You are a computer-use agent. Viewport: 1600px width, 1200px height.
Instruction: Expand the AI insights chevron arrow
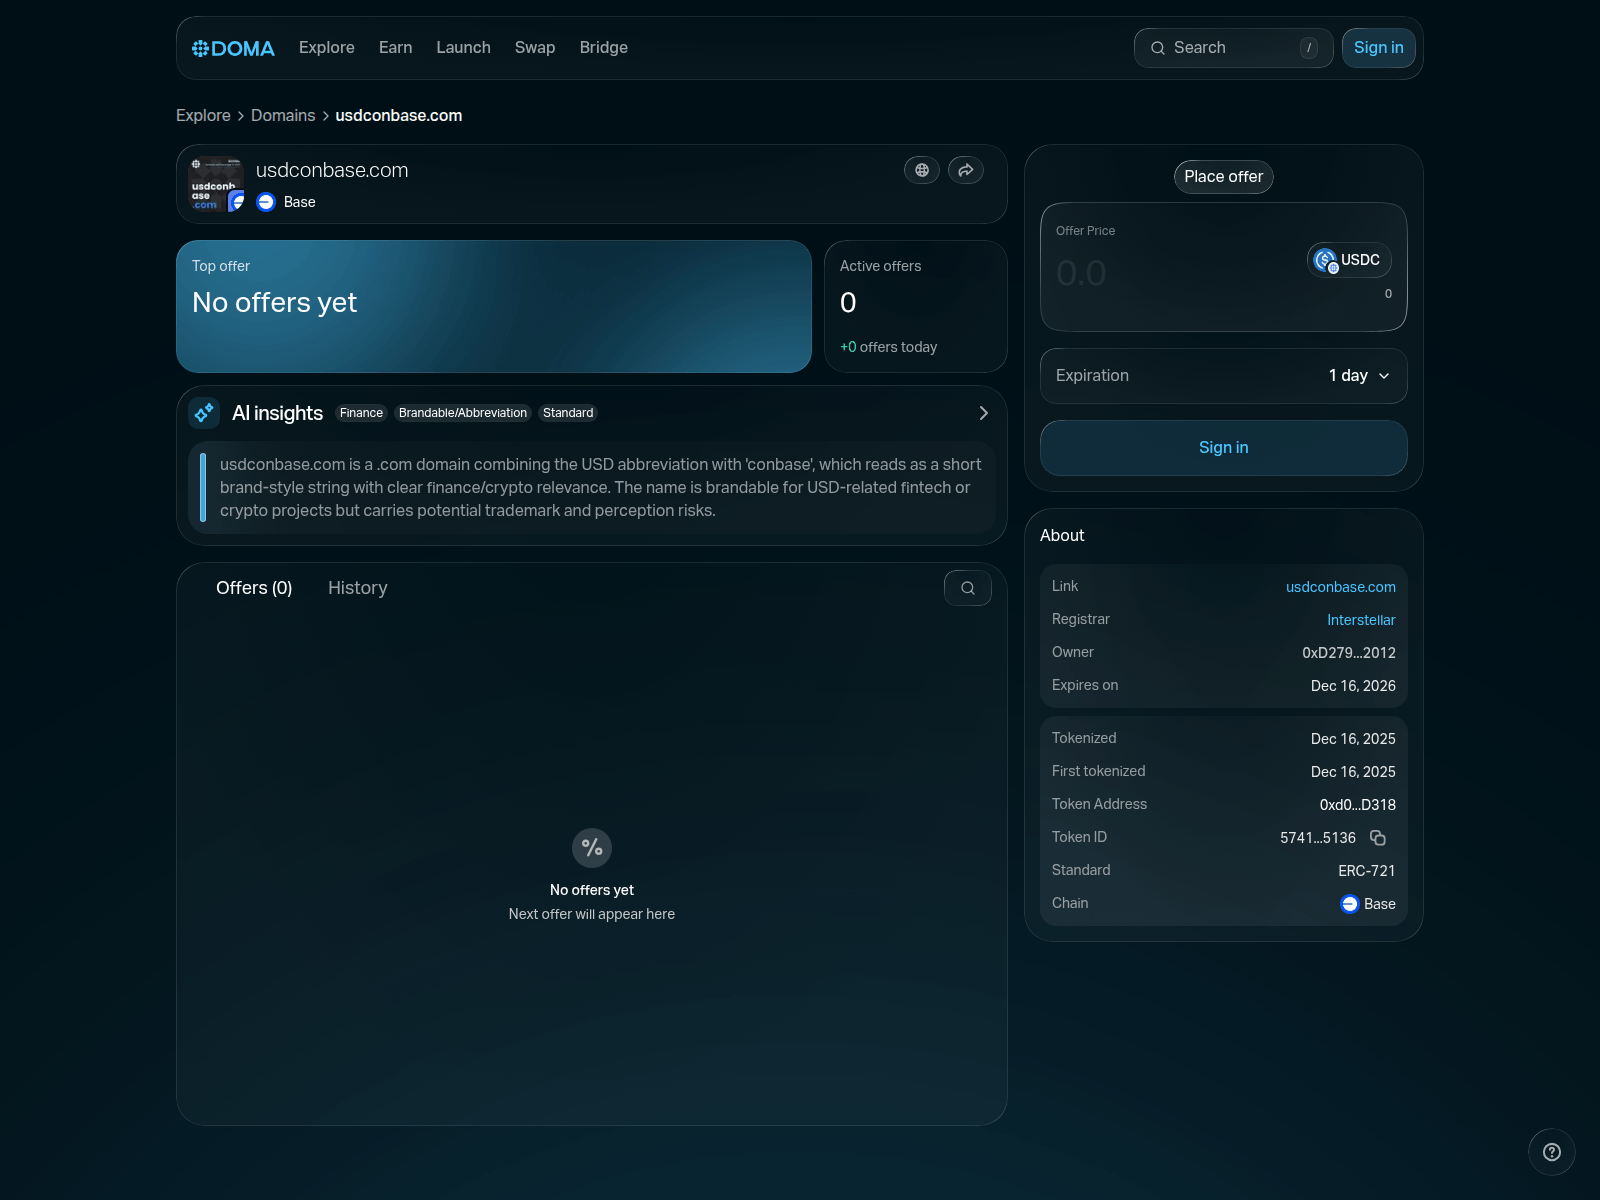coord(984,413)
